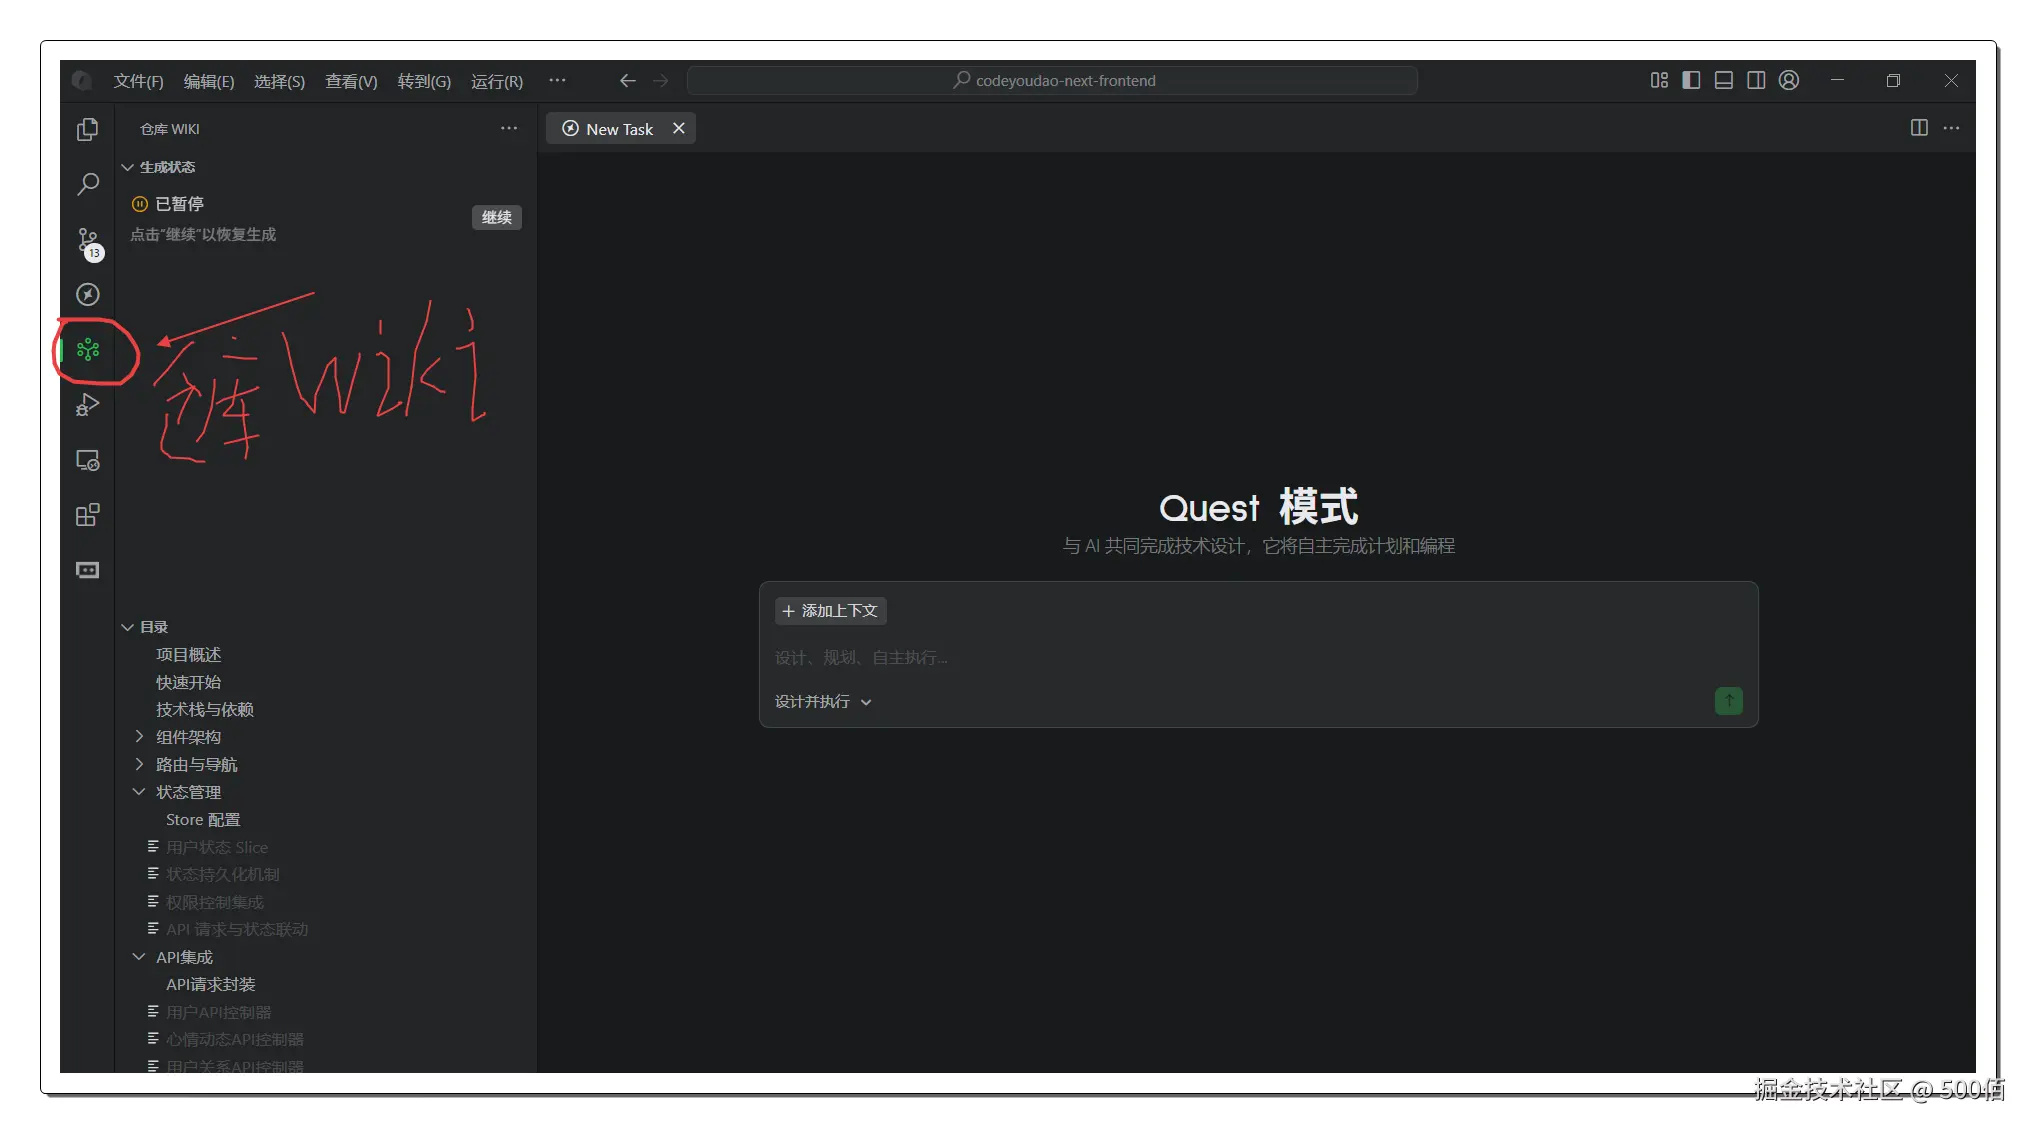
Task: Open the account profile icon
Action: pos(1789,80)
